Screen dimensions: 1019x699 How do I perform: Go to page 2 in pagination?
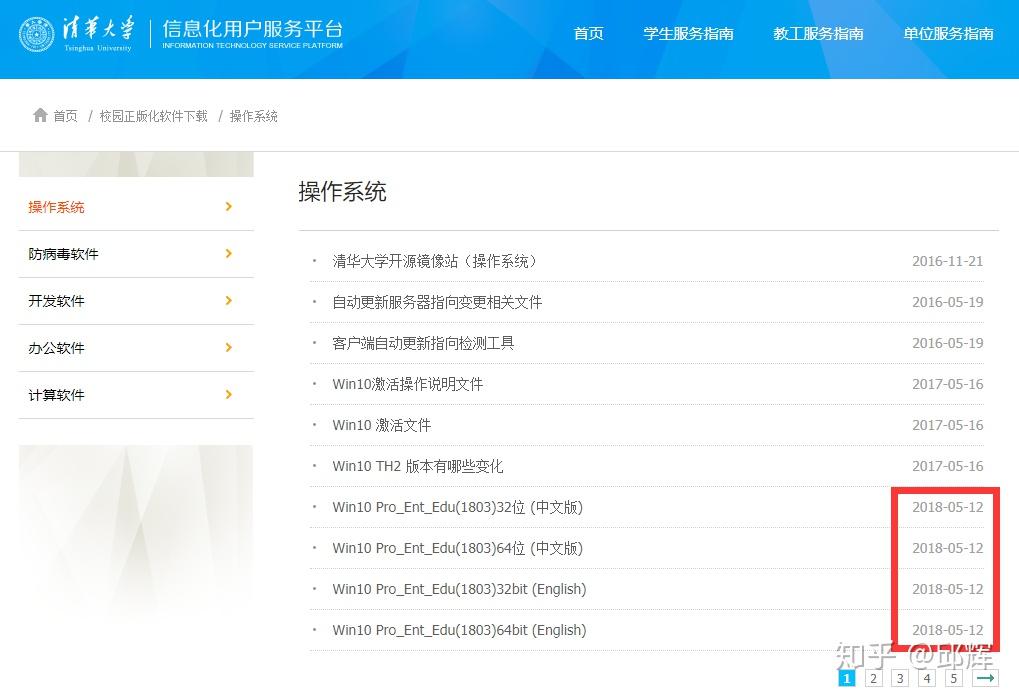873,678
